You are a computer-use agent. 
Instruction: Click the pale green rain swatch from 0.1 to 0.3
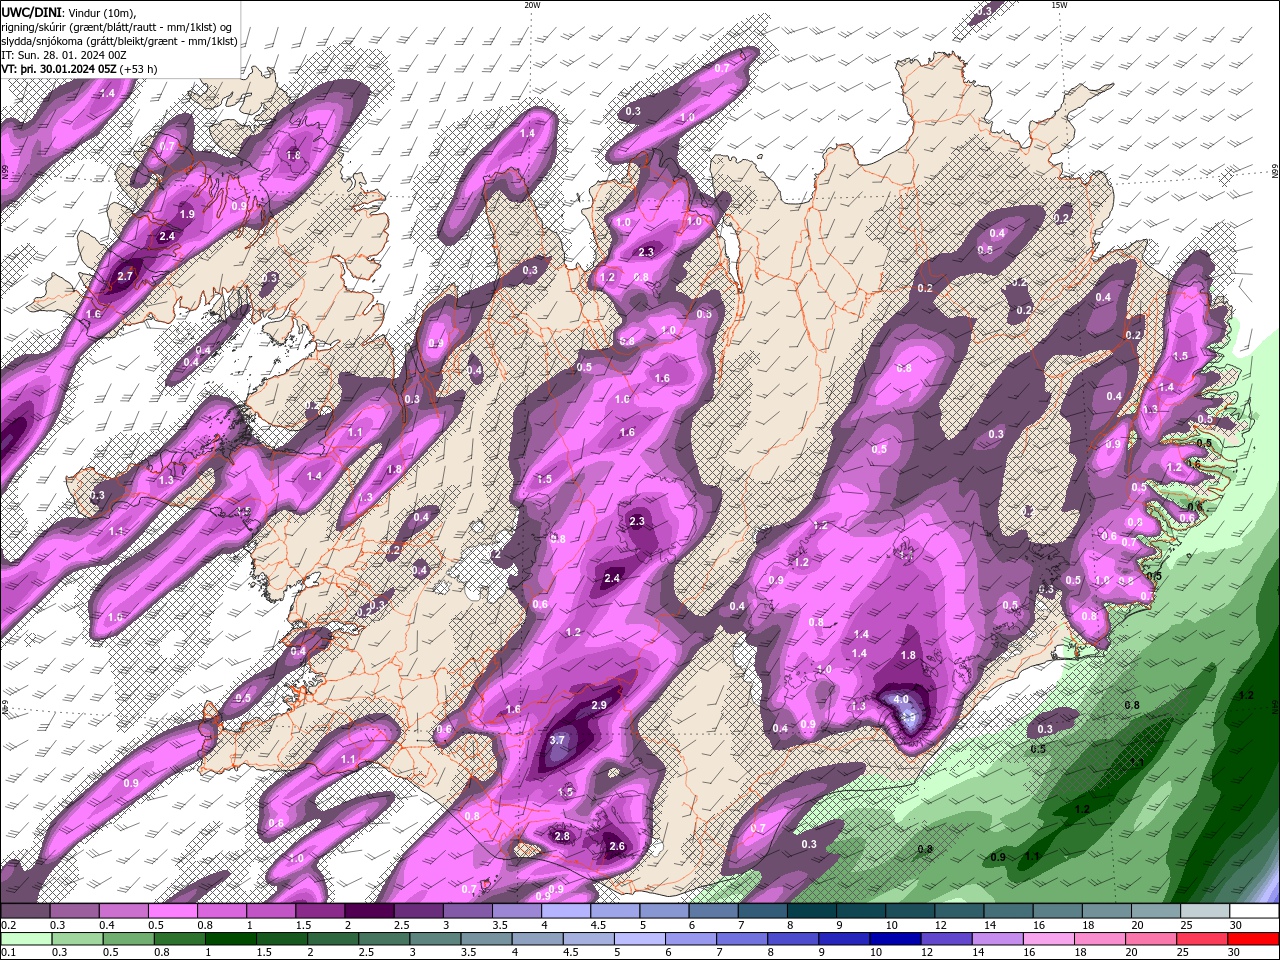[26, 939]
